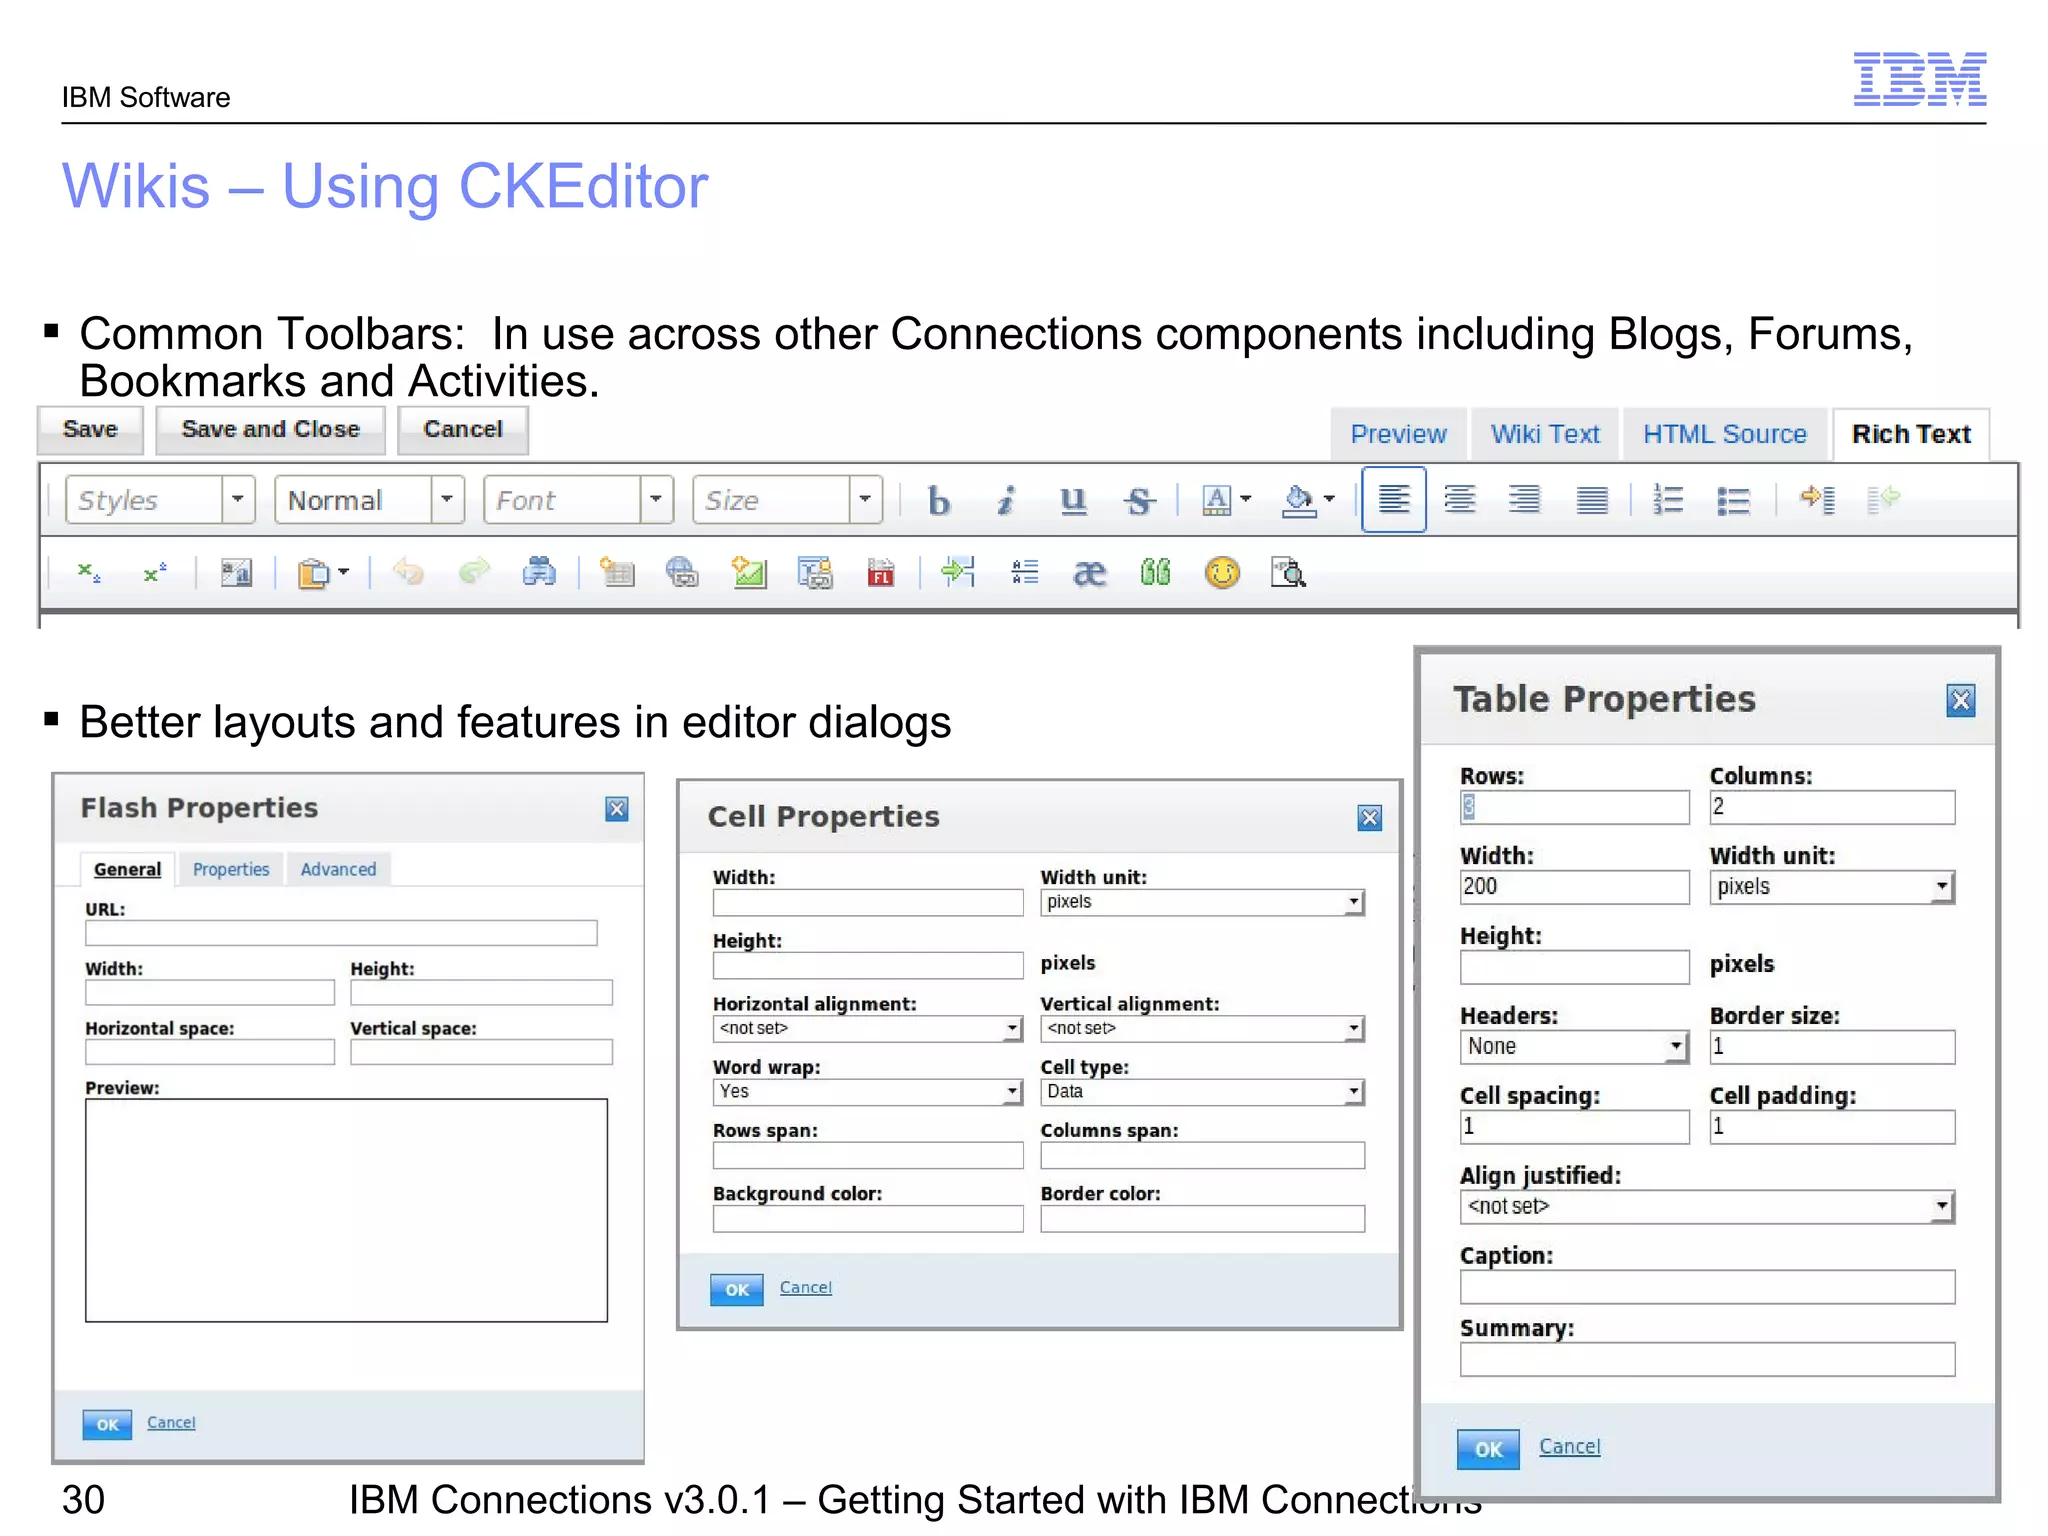
Task: Open find and replace (binoculars icon)
Action: [x=539, y=573]
